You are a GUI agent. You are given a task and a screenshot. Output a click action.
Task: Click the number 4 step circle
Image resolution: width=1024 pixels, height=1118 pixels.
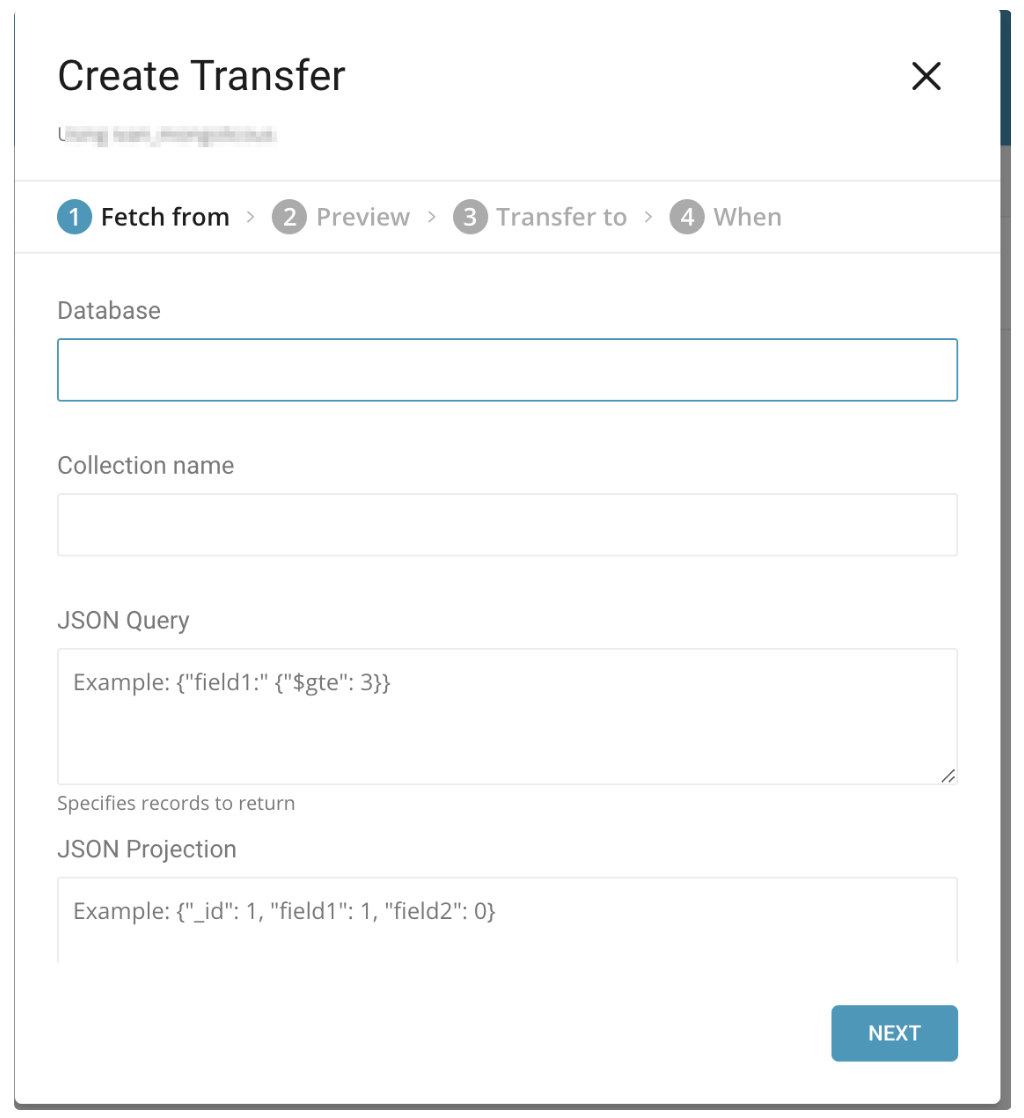coord(686,217)
